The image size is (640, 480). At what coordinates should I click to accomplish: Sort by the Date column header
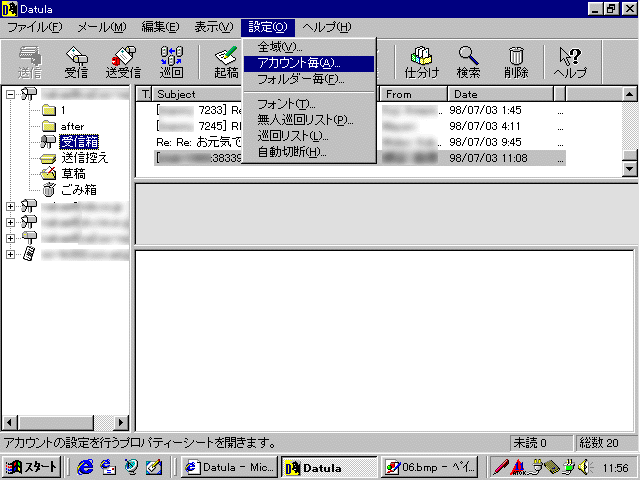(500, 94)
